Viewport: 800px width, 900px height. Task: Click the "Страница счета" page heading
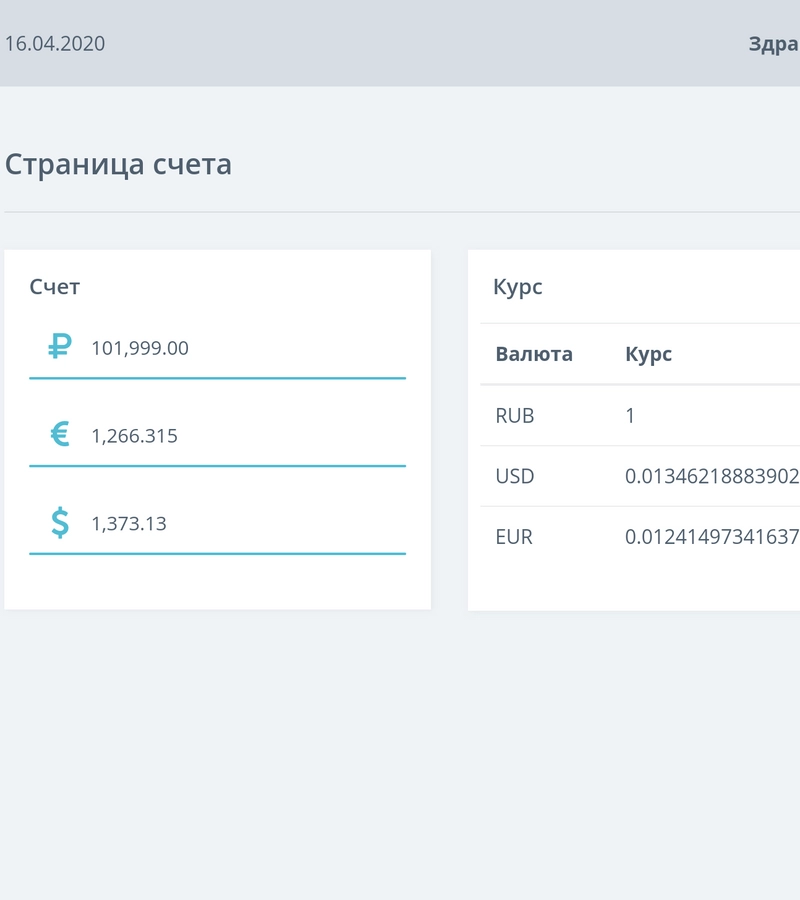pos(118,164)
